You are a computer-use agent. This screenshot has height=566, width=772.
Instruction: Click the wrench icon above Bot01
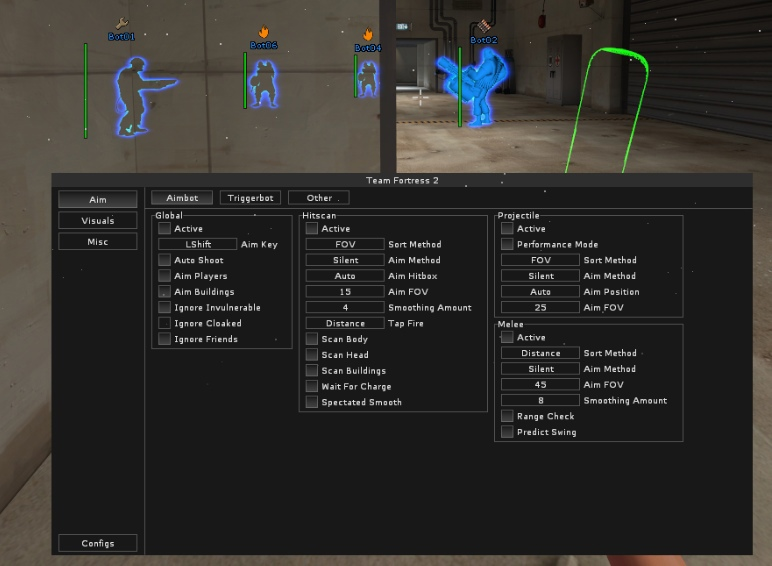122,23
